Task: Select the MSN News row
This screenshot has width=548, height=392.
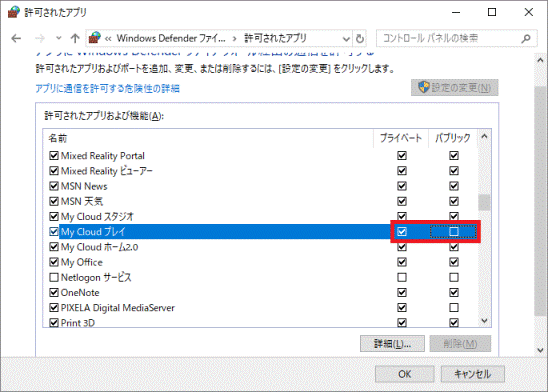Action: [260, 186]
